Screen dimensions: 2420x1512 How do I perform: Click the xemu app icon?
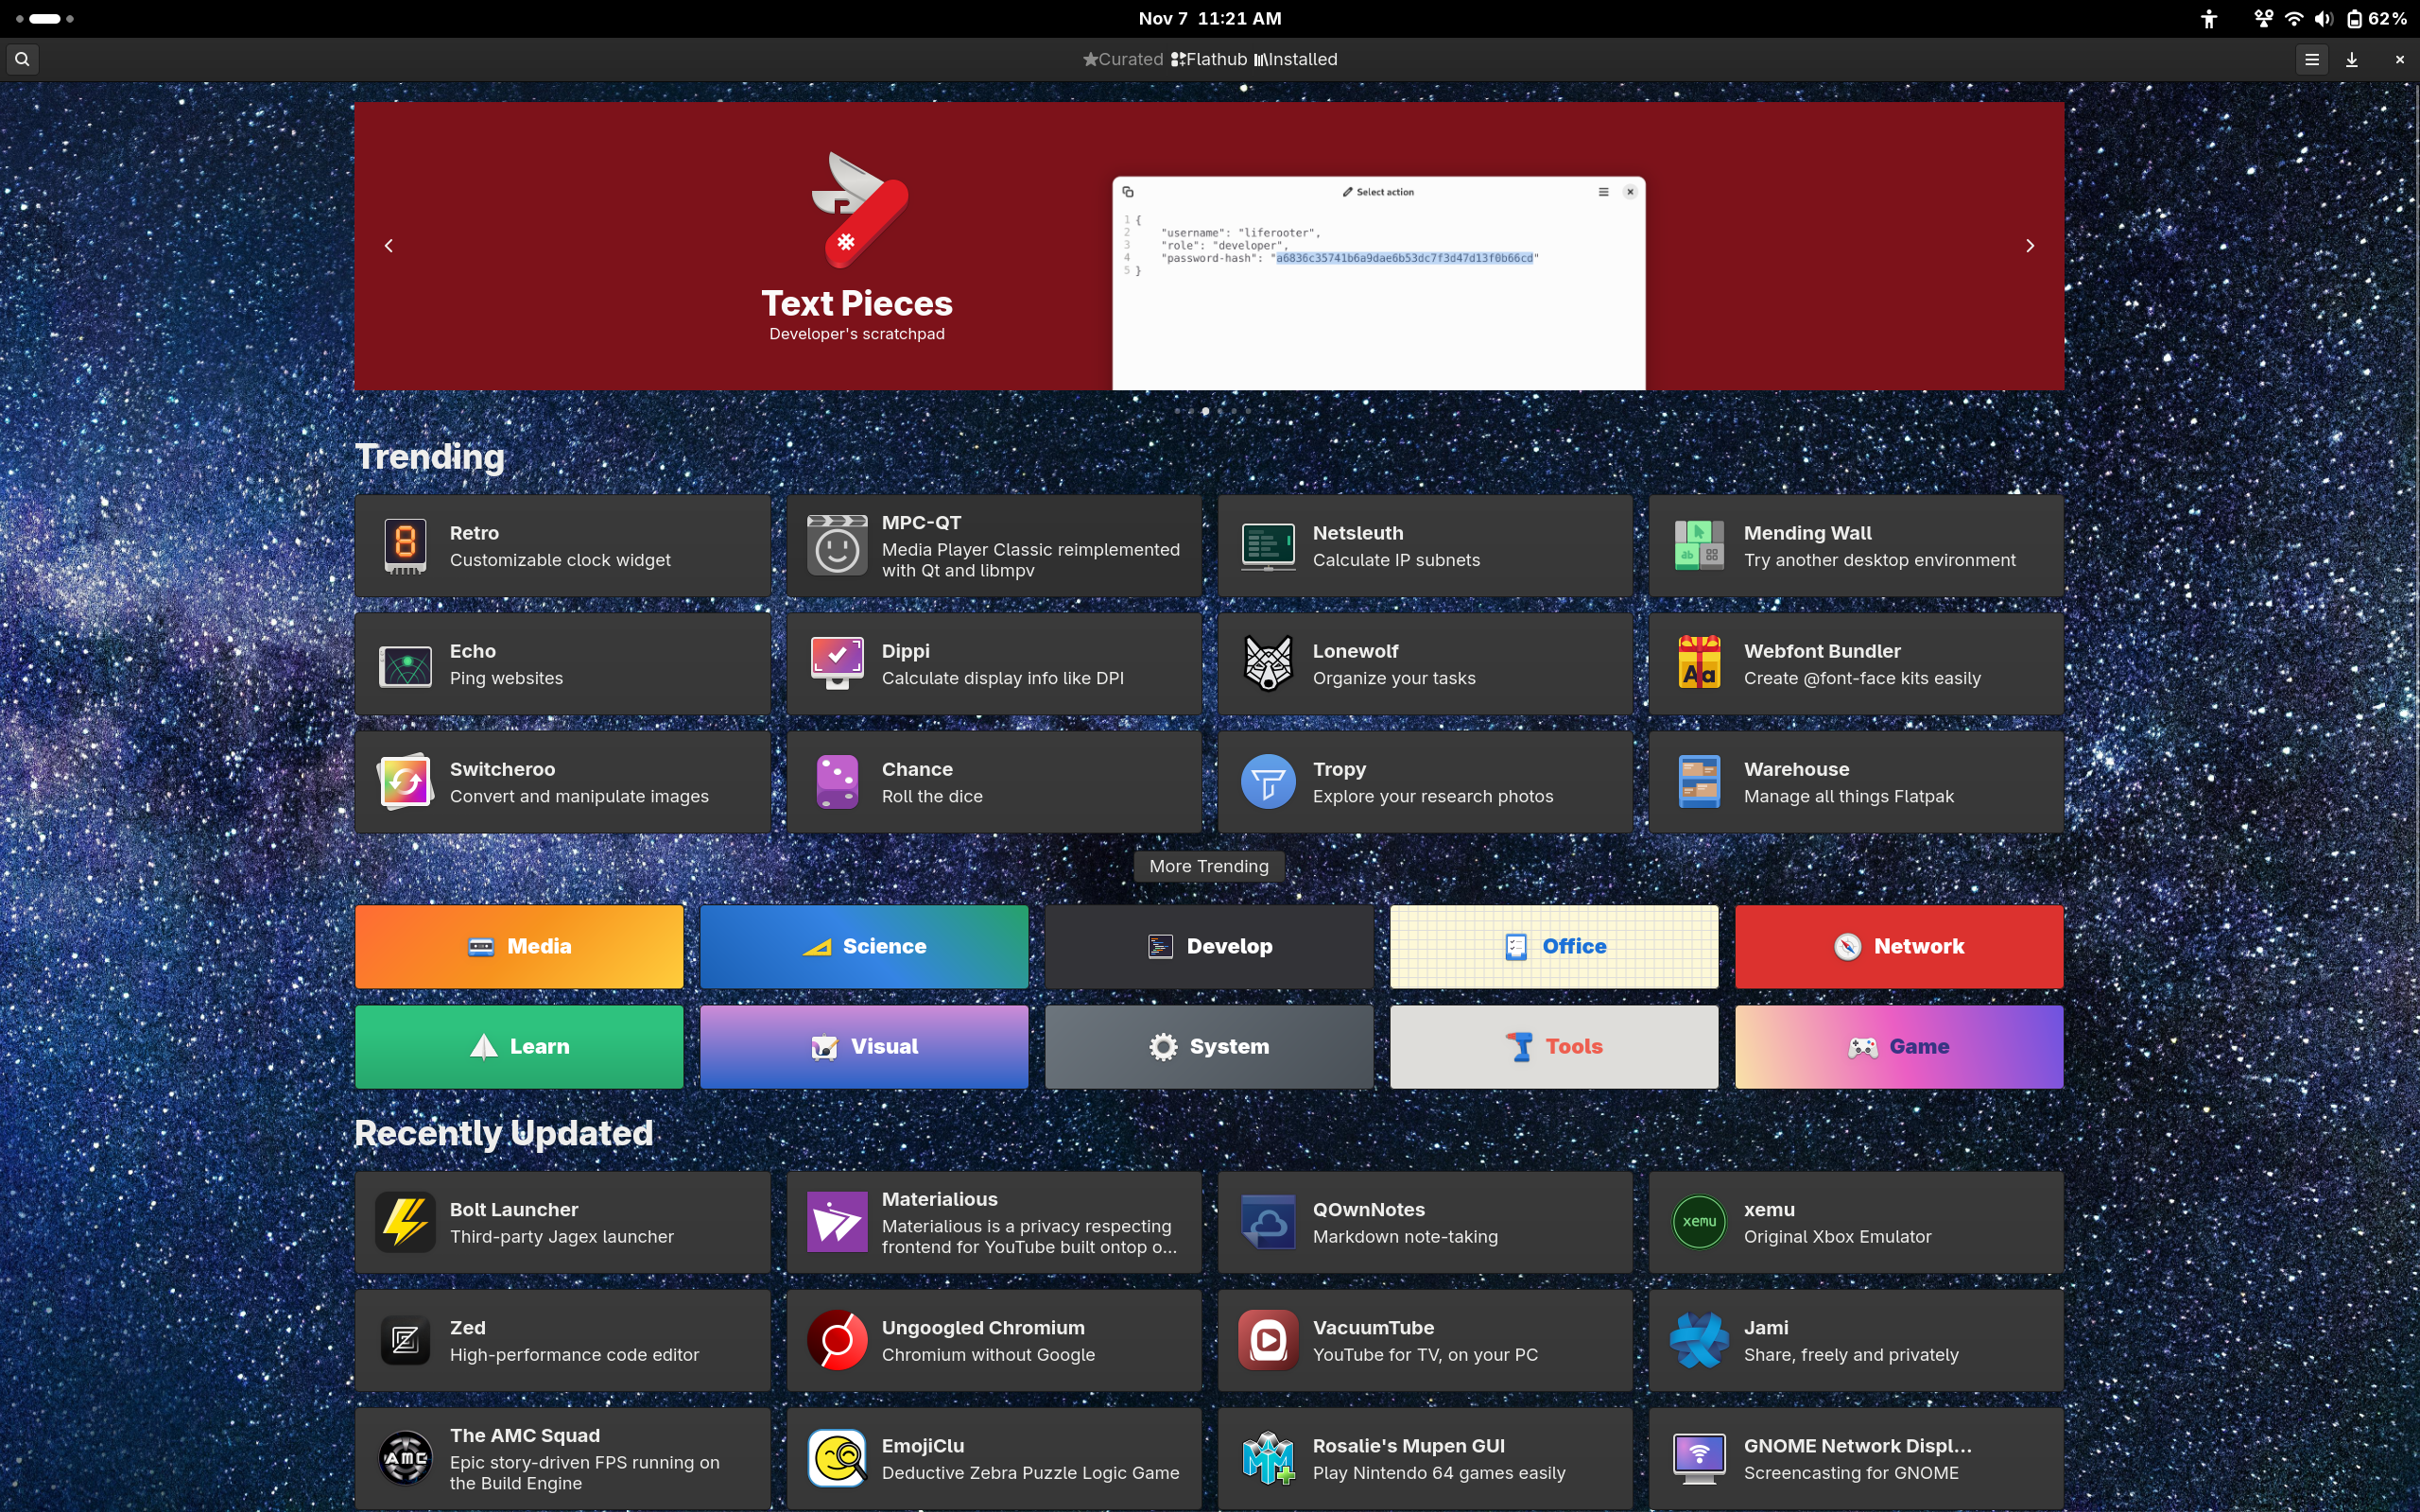point(1699,1222)
